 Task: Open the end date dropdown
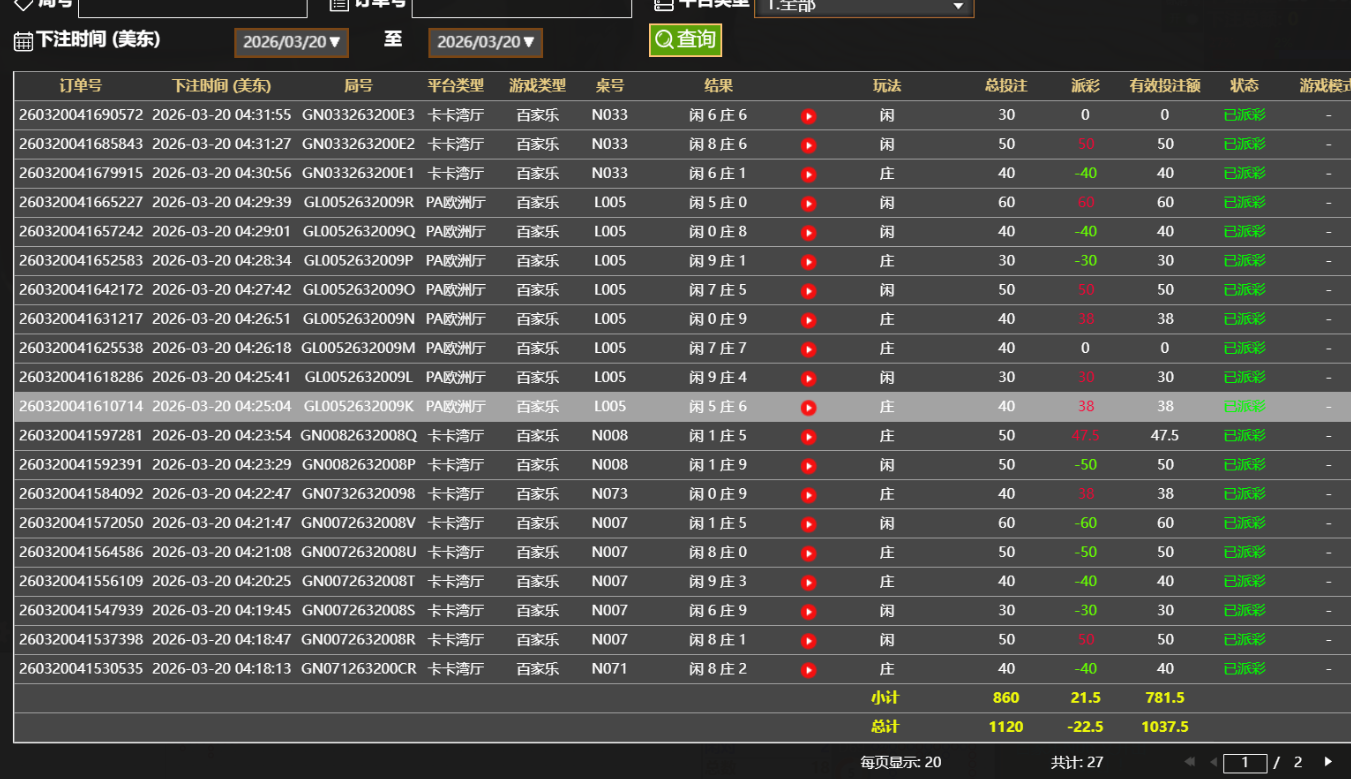(485, 42)
